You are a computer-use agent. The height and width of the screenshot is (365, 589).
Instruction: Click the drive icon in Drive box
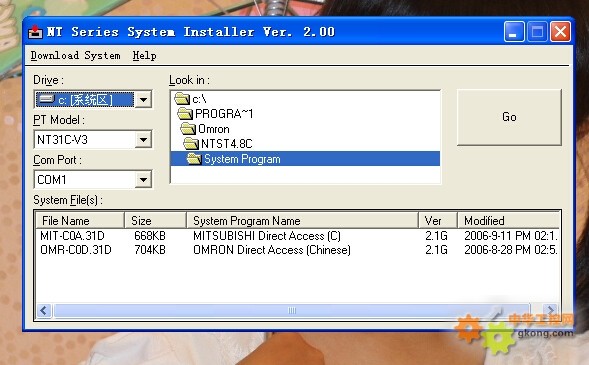click(47, 100)
